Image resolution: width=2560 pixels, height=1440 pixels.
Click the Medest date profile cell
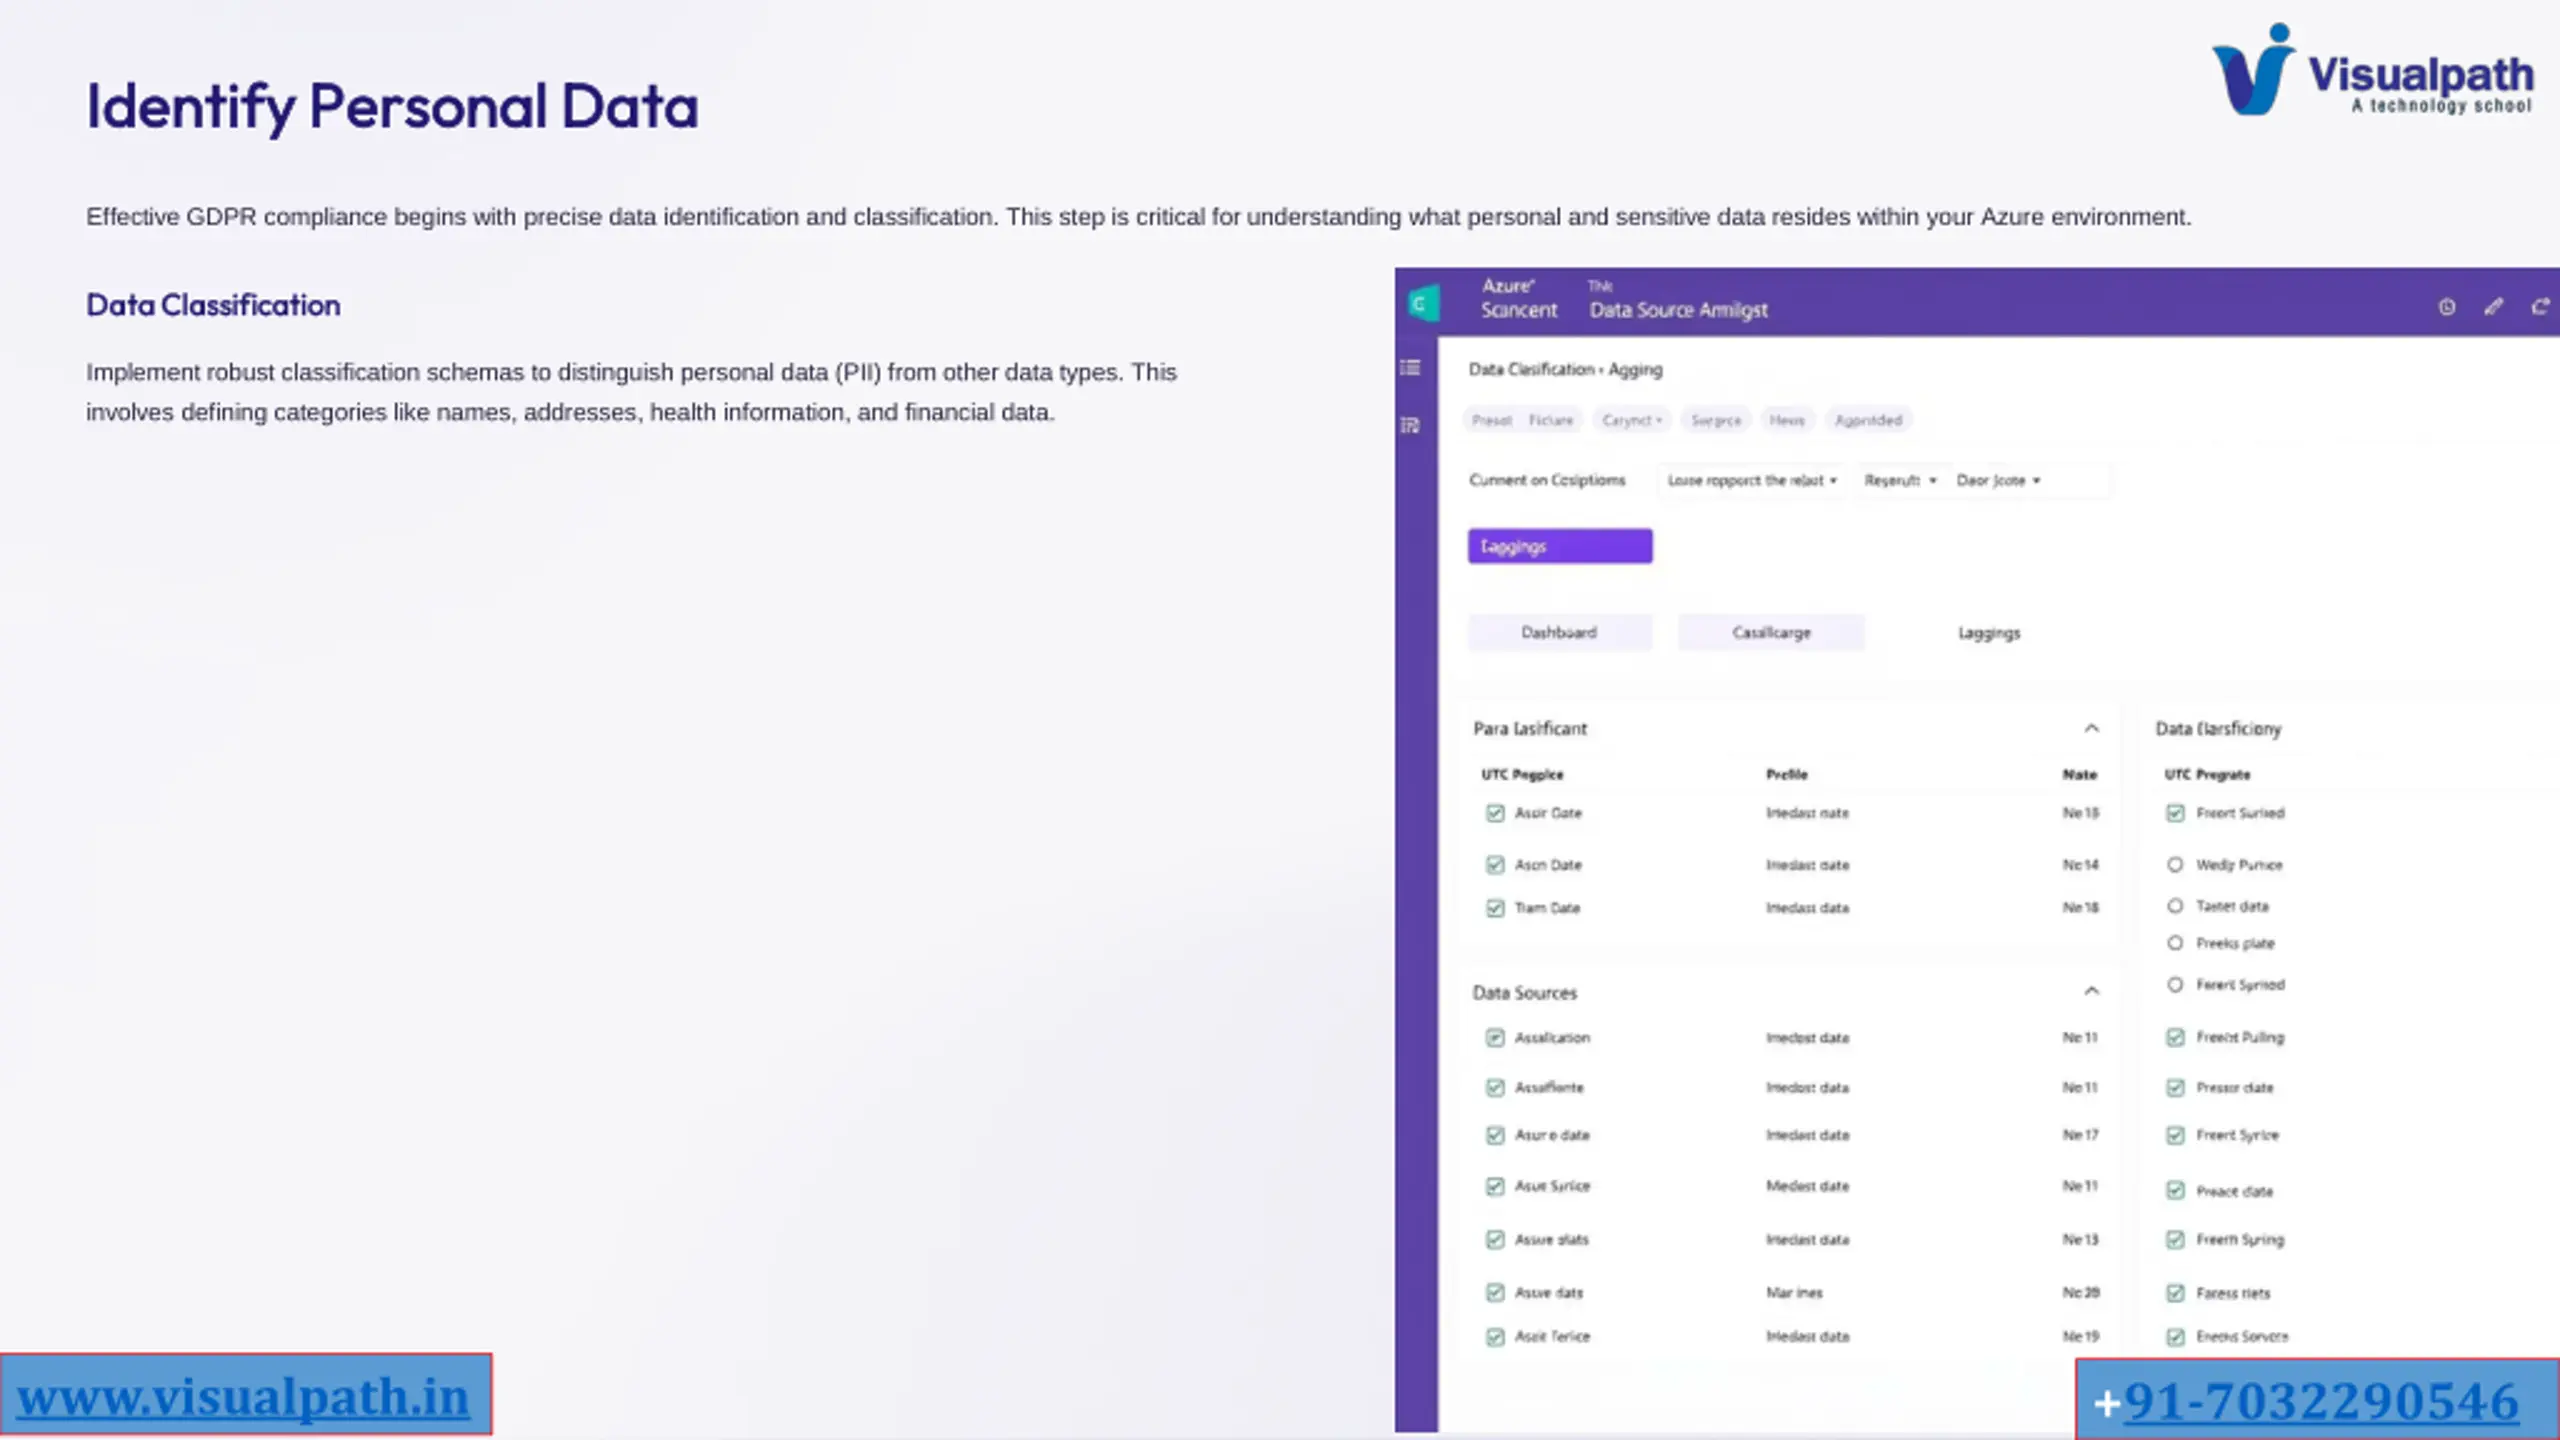[x=1807, y=1186]
